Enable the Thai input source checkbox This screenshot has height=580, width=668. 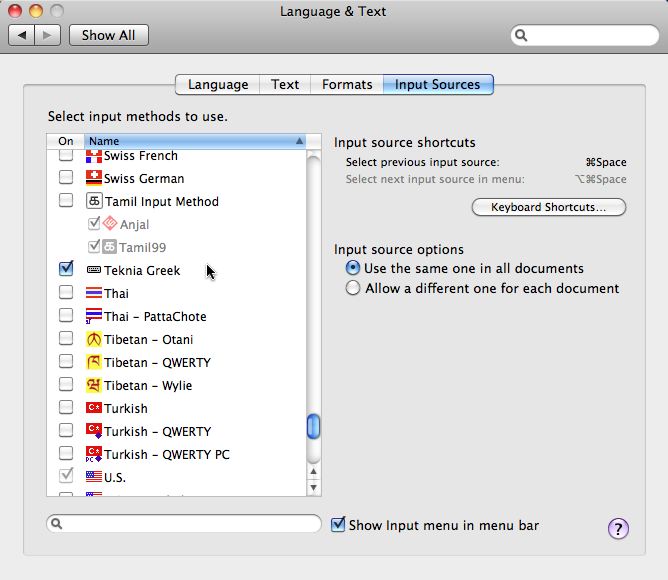[x=66, y=293]
